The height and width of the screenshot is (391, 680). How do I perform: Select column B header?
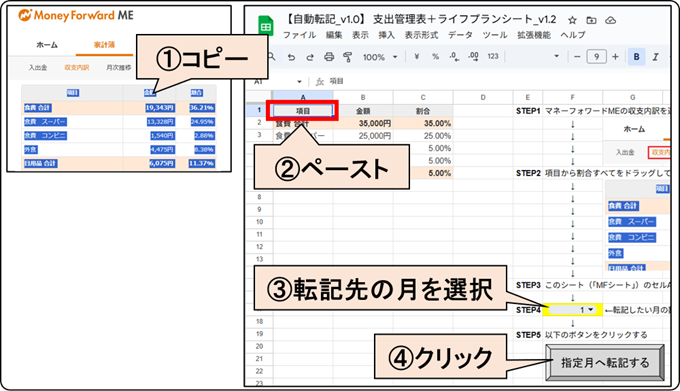[363, 98]
